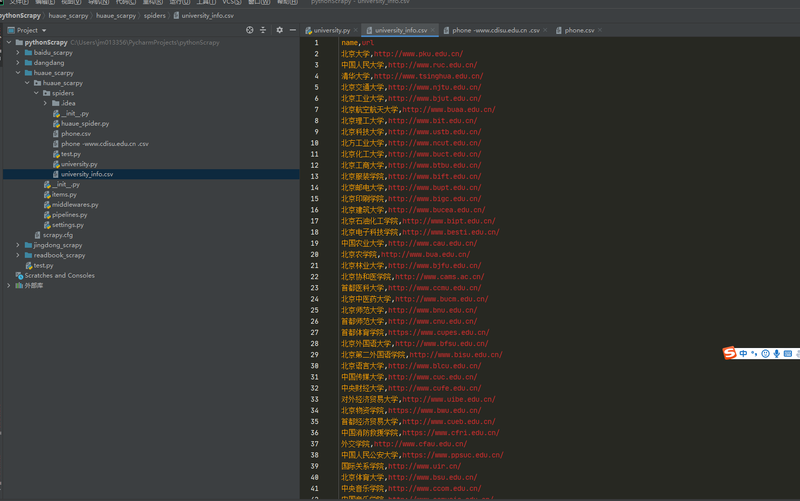
Task: Open the Project view dropdown arrow
Action: [44, 31]
